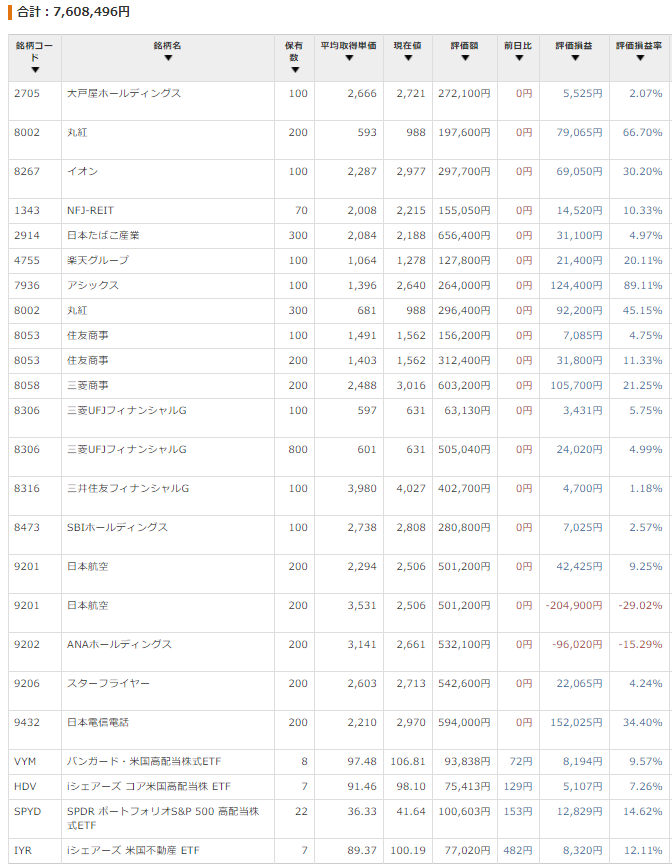Screen dimensions: 672x865
Task: Click valuation 656,400円
Action: click(x=464, y=236)
